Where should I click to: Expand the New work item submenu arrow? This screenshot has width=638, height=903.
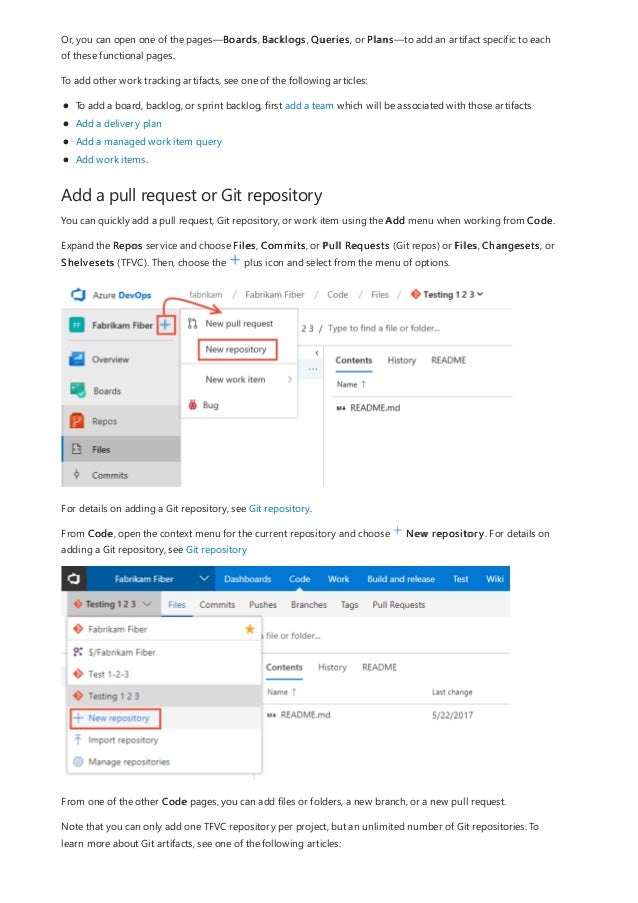(289, 379)
